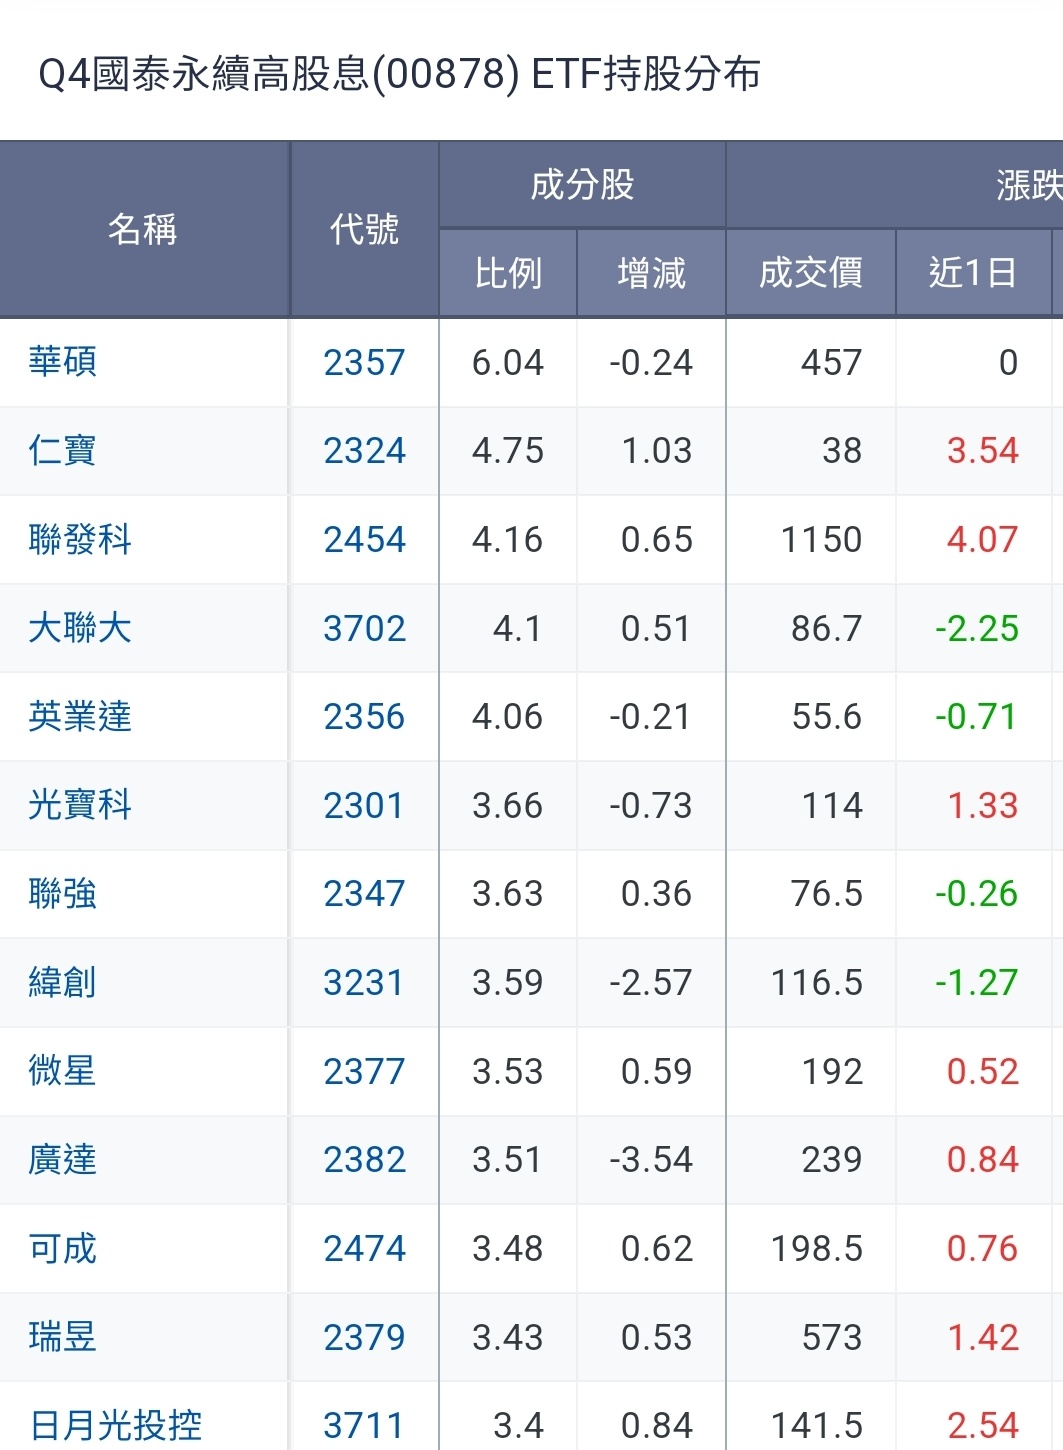
Task: Click stock code 2377
Action: [364, 1071]
